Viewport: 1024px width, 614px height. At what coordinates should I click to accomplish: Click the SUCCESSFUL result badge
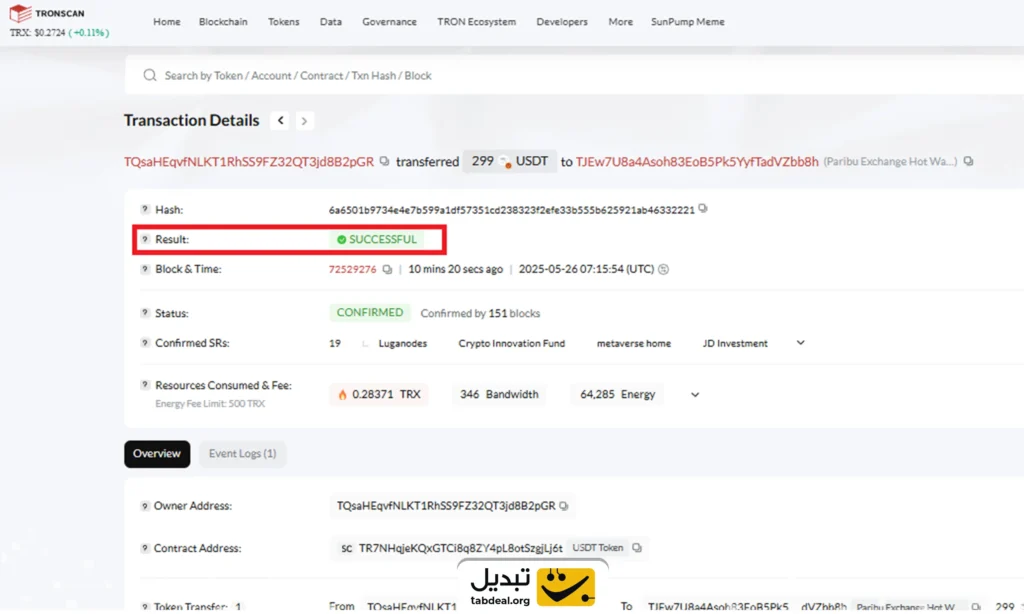click(376, 240)
